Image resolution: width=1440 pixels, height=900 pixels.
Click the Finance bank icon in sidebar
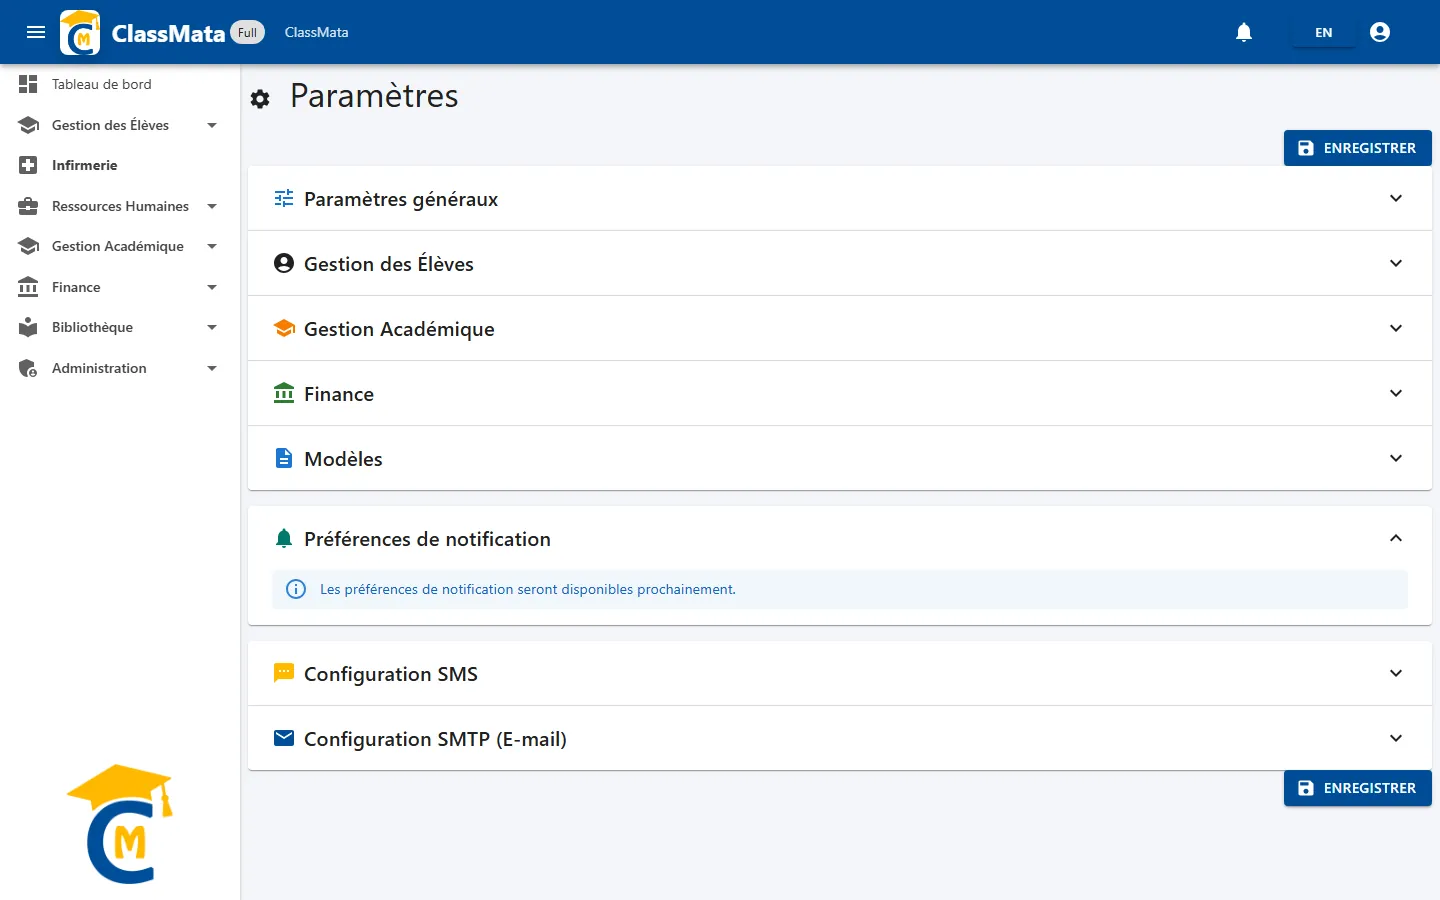point(28,287)
